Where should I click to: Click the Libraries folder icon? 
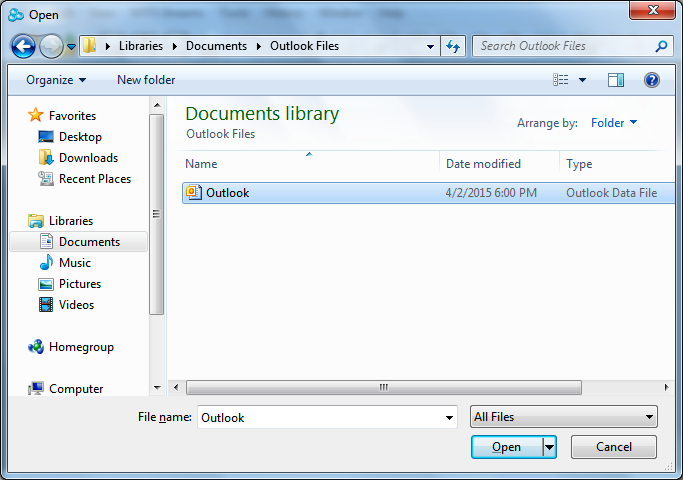pyautogui.click(x=36, y=221)
